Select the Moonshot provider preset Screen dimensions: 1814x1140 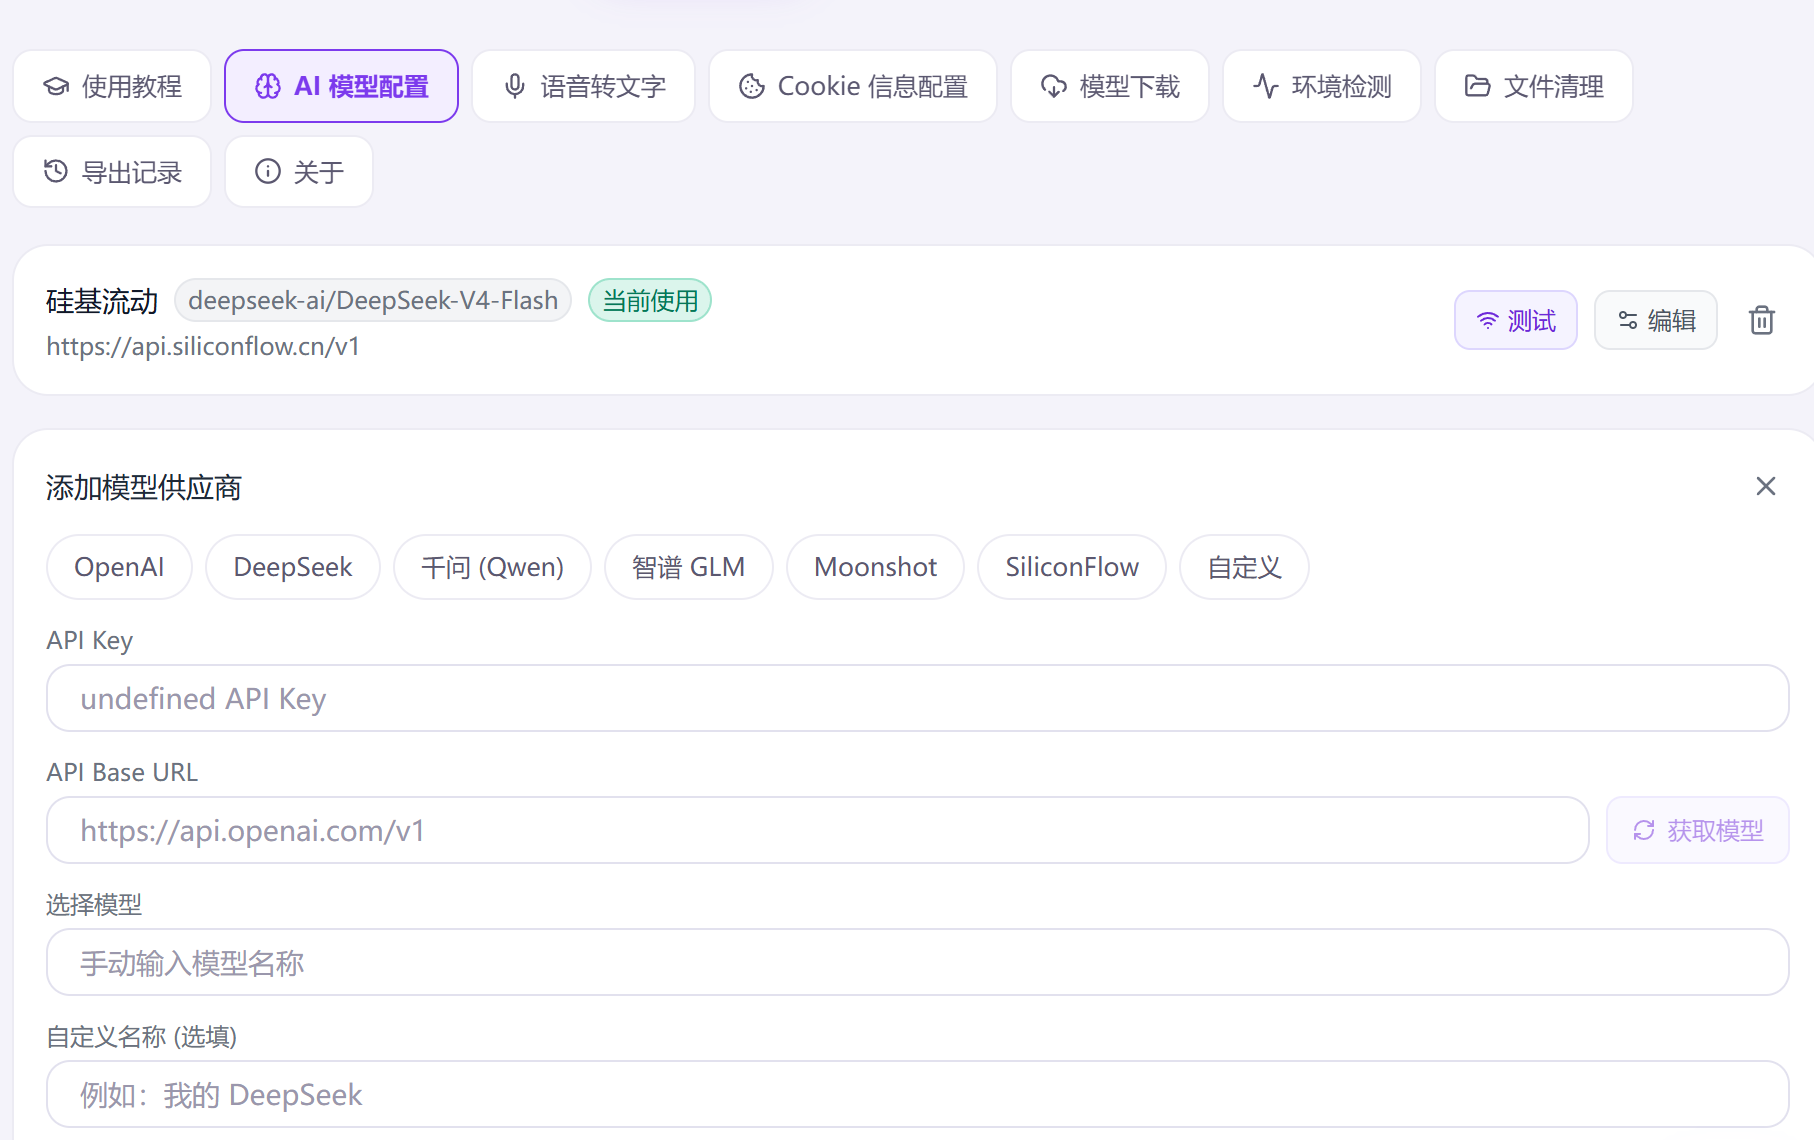pos(875,567)
